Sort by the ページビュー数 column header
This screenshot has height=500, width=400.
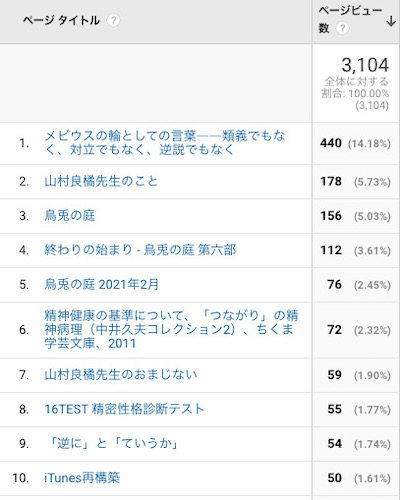(350, 19)
